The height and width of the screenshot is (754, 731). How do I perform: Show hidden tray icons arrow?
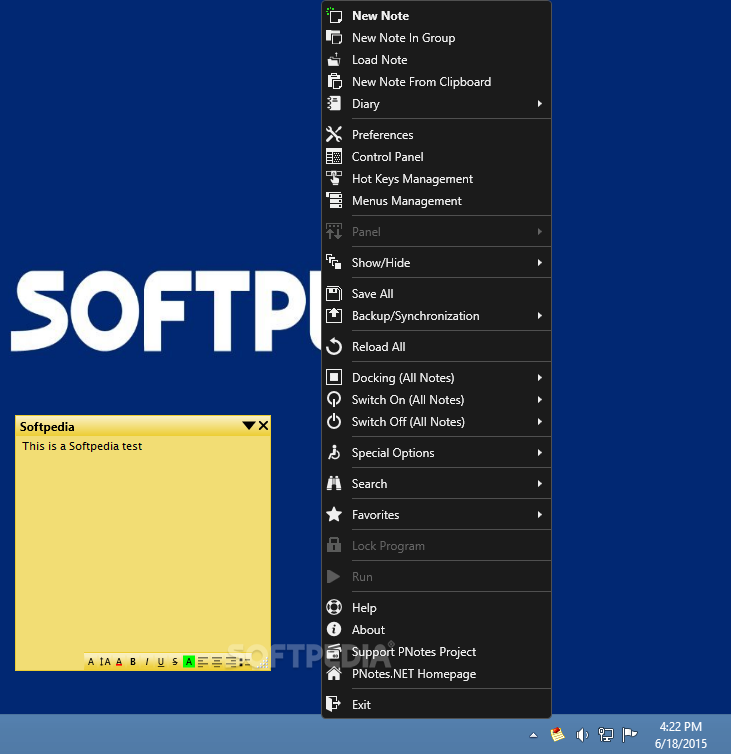(x=533, y=735)
